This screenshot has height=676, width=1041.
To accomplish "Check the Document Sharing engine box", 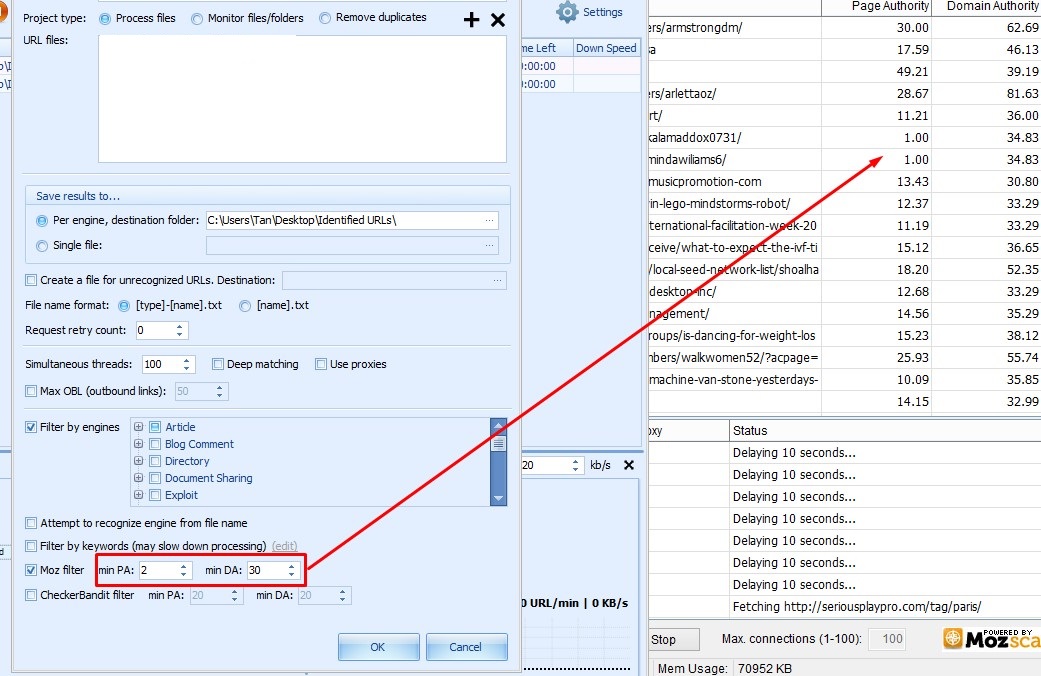I will click(155, 478).
